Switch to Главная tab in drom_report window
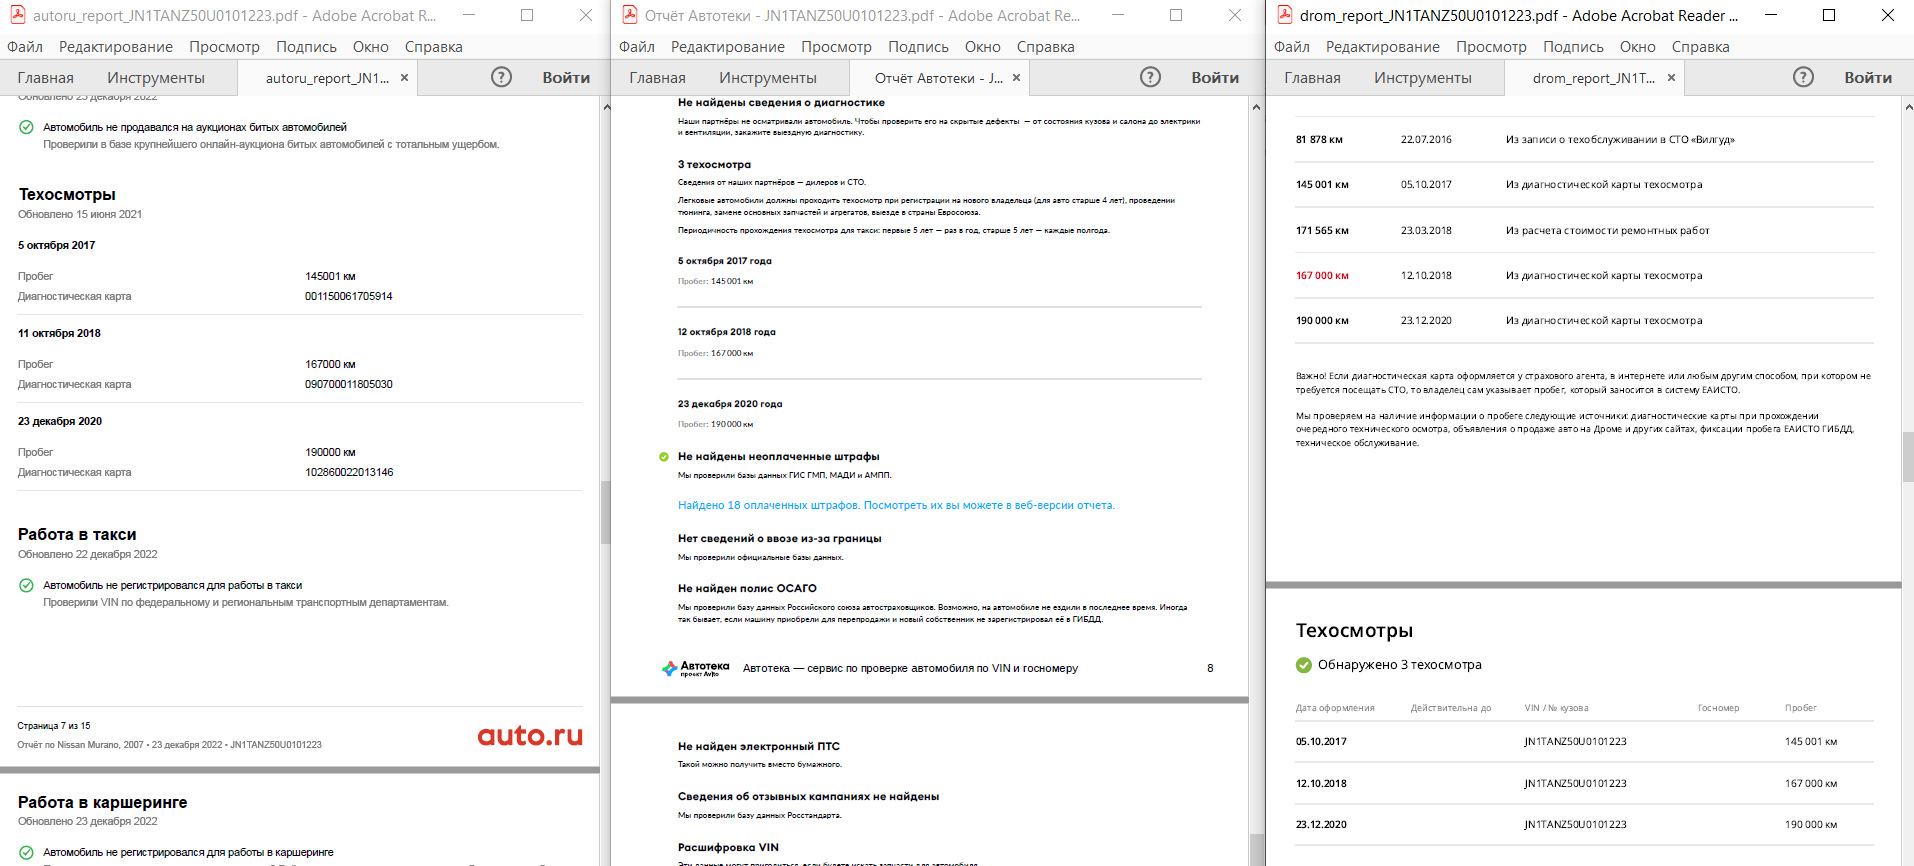This screenshot has width=1914, height=866. click(1313, 78)
